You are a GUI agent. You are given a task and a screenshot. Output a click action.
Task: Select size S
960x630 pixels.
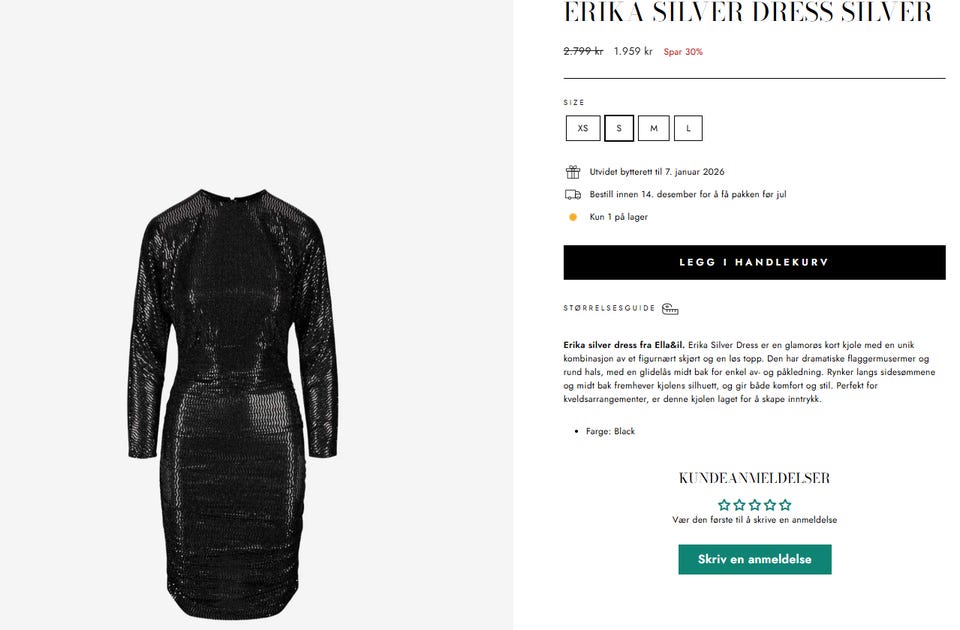619,128
